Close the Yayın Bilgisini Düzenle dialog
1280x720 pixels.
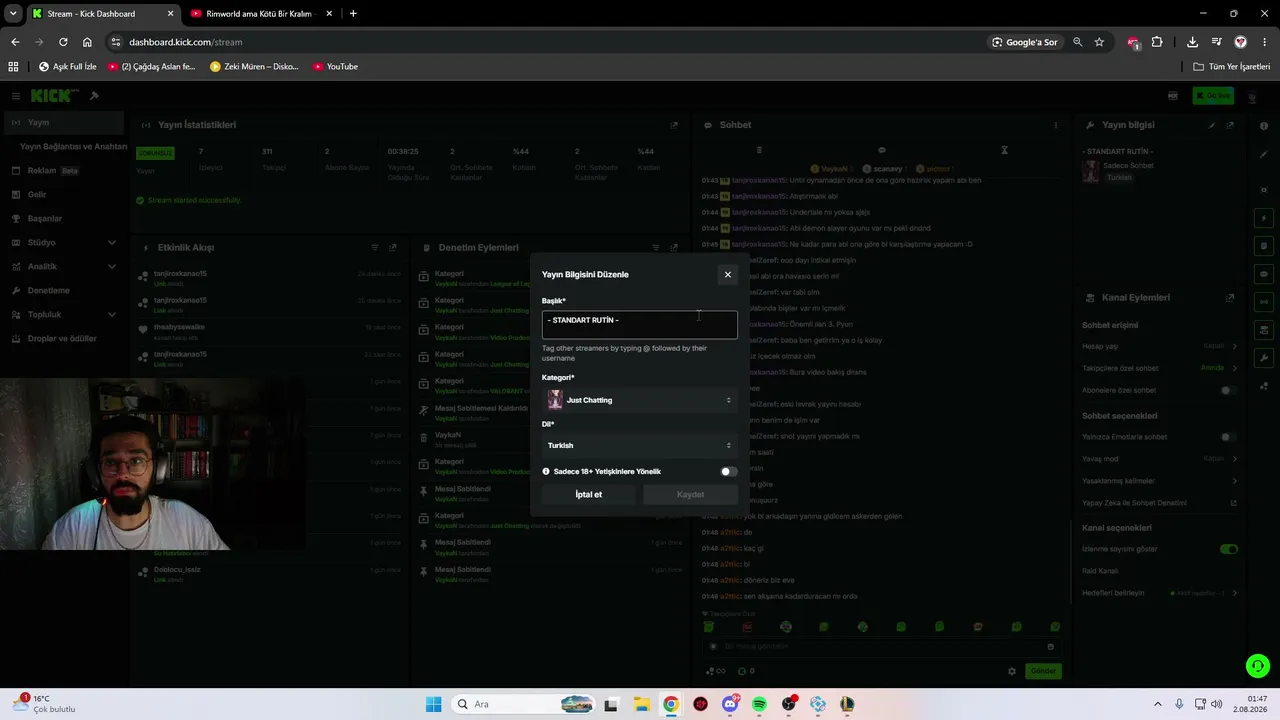[727, 274]
